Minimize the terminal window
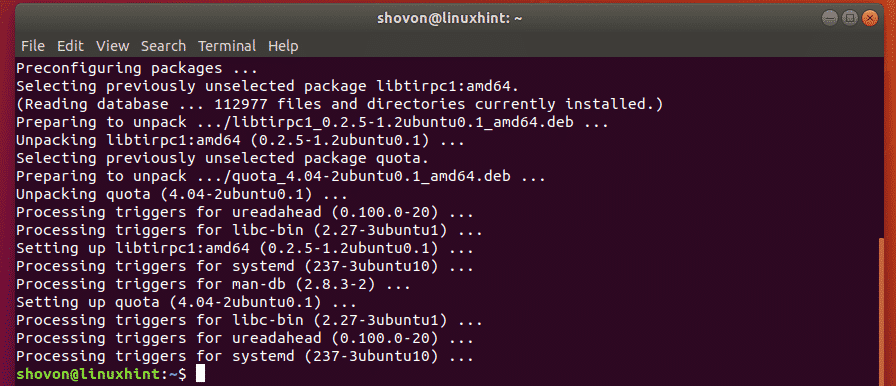The image size is (896, 386). (829, 18)
